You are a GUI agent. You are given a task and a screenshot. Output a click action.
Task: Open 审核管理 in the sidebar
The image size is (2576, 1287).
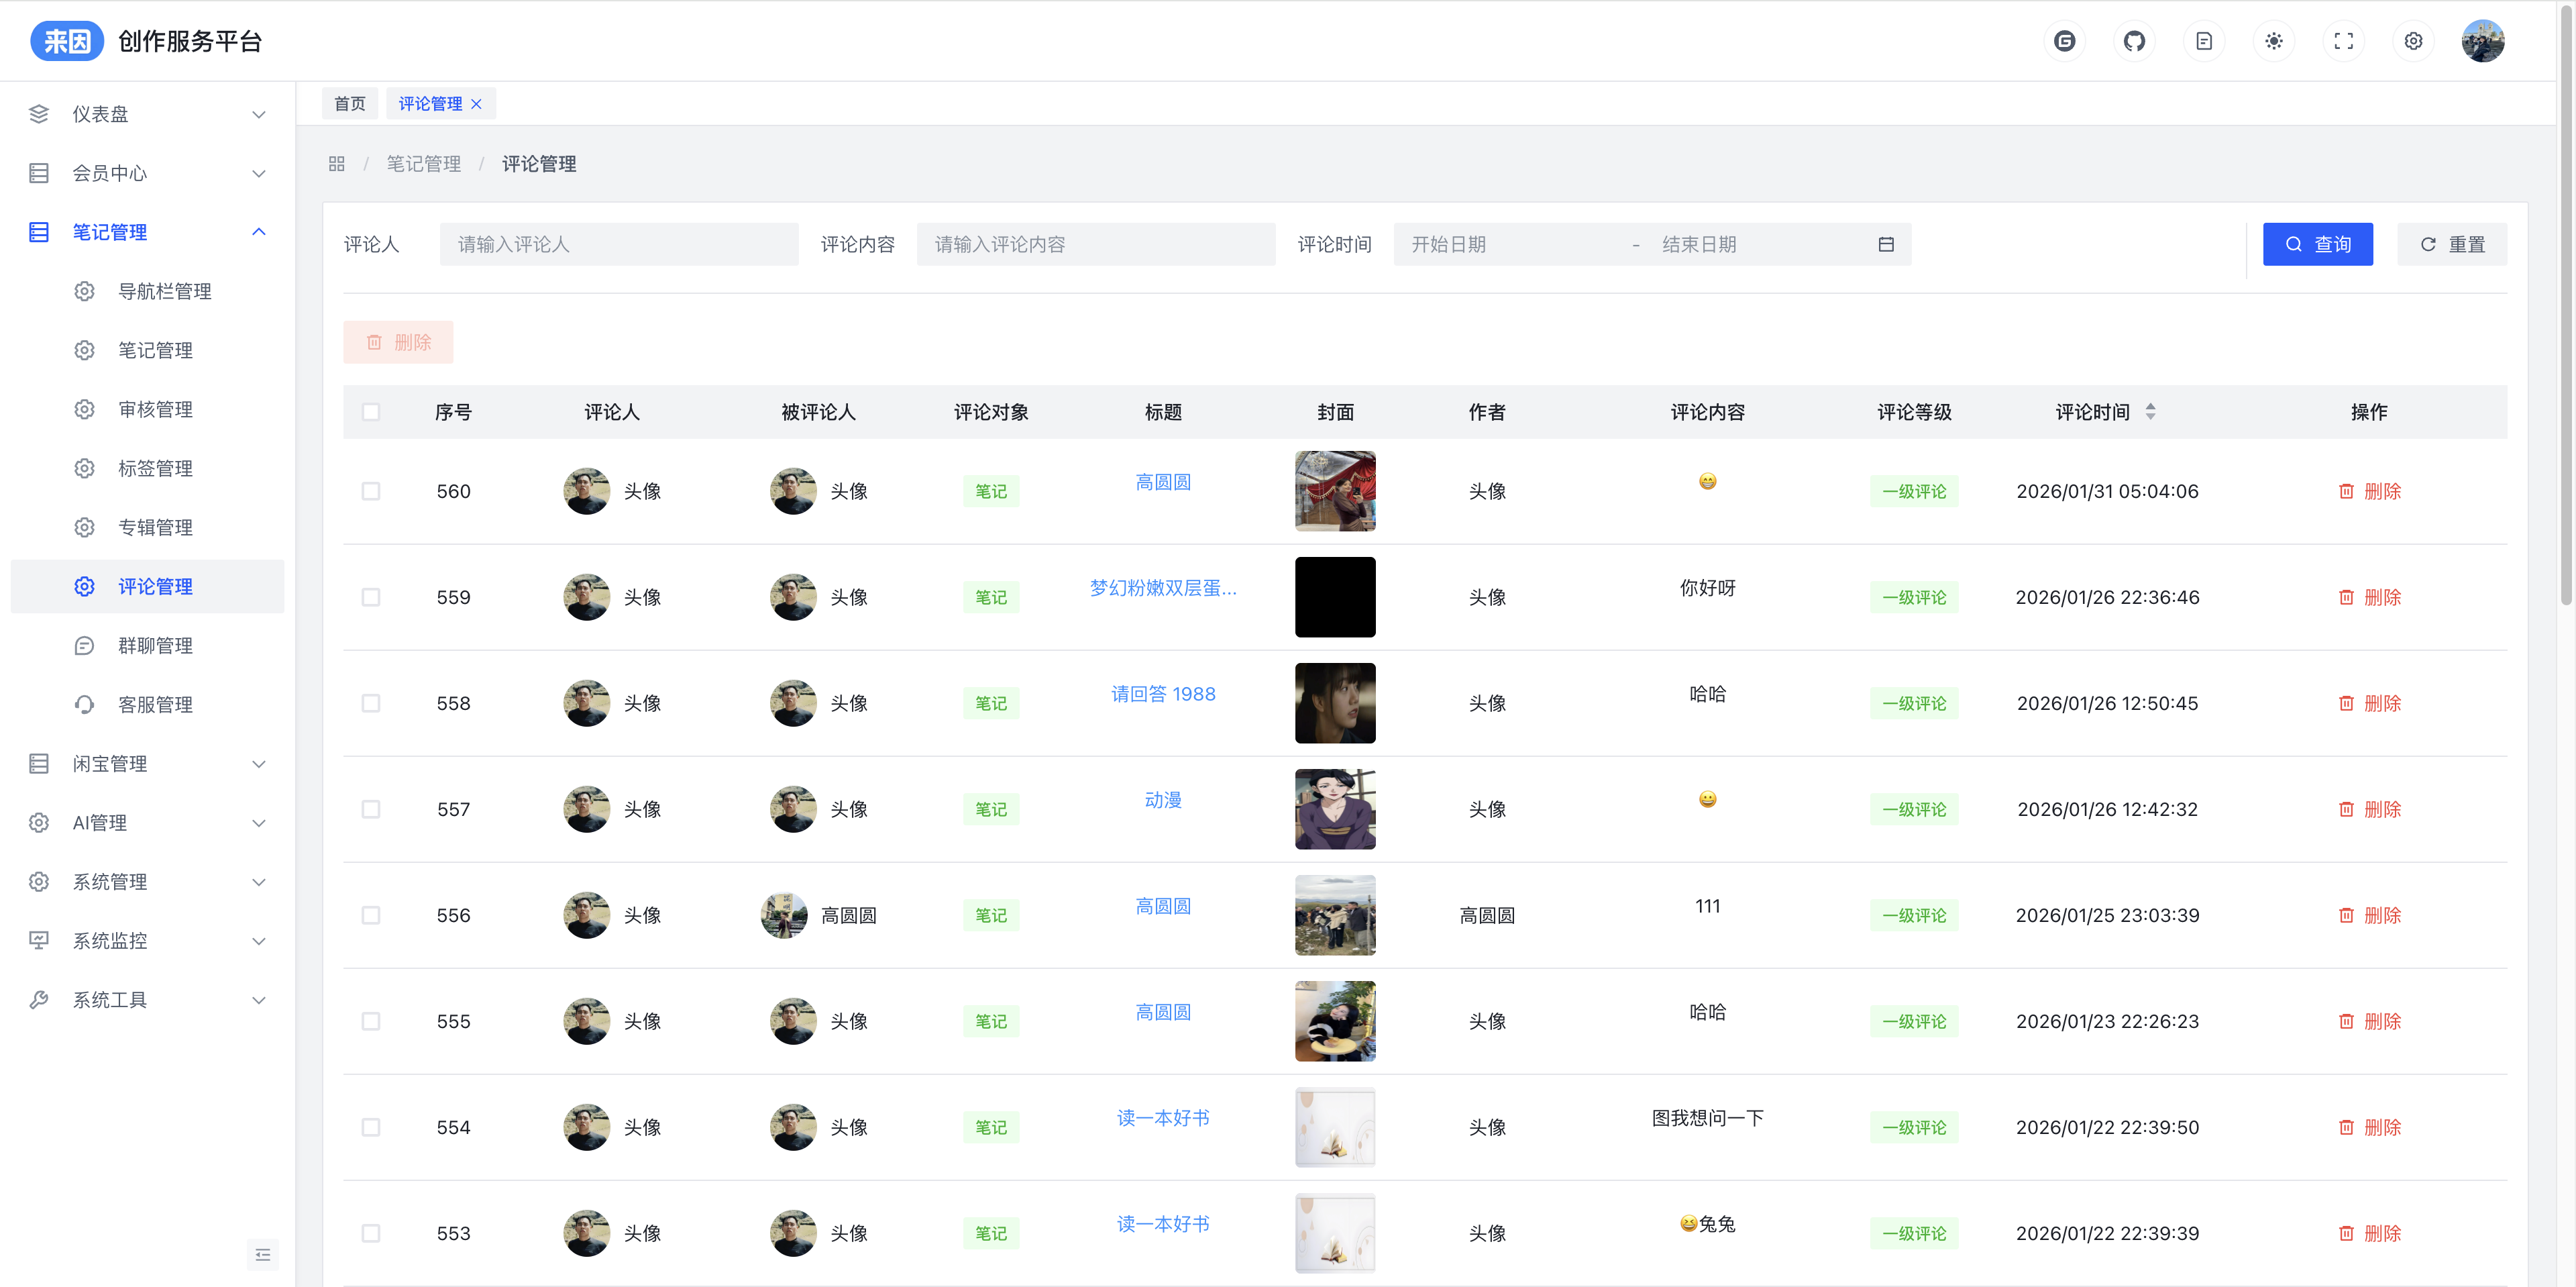coord(155,409)
